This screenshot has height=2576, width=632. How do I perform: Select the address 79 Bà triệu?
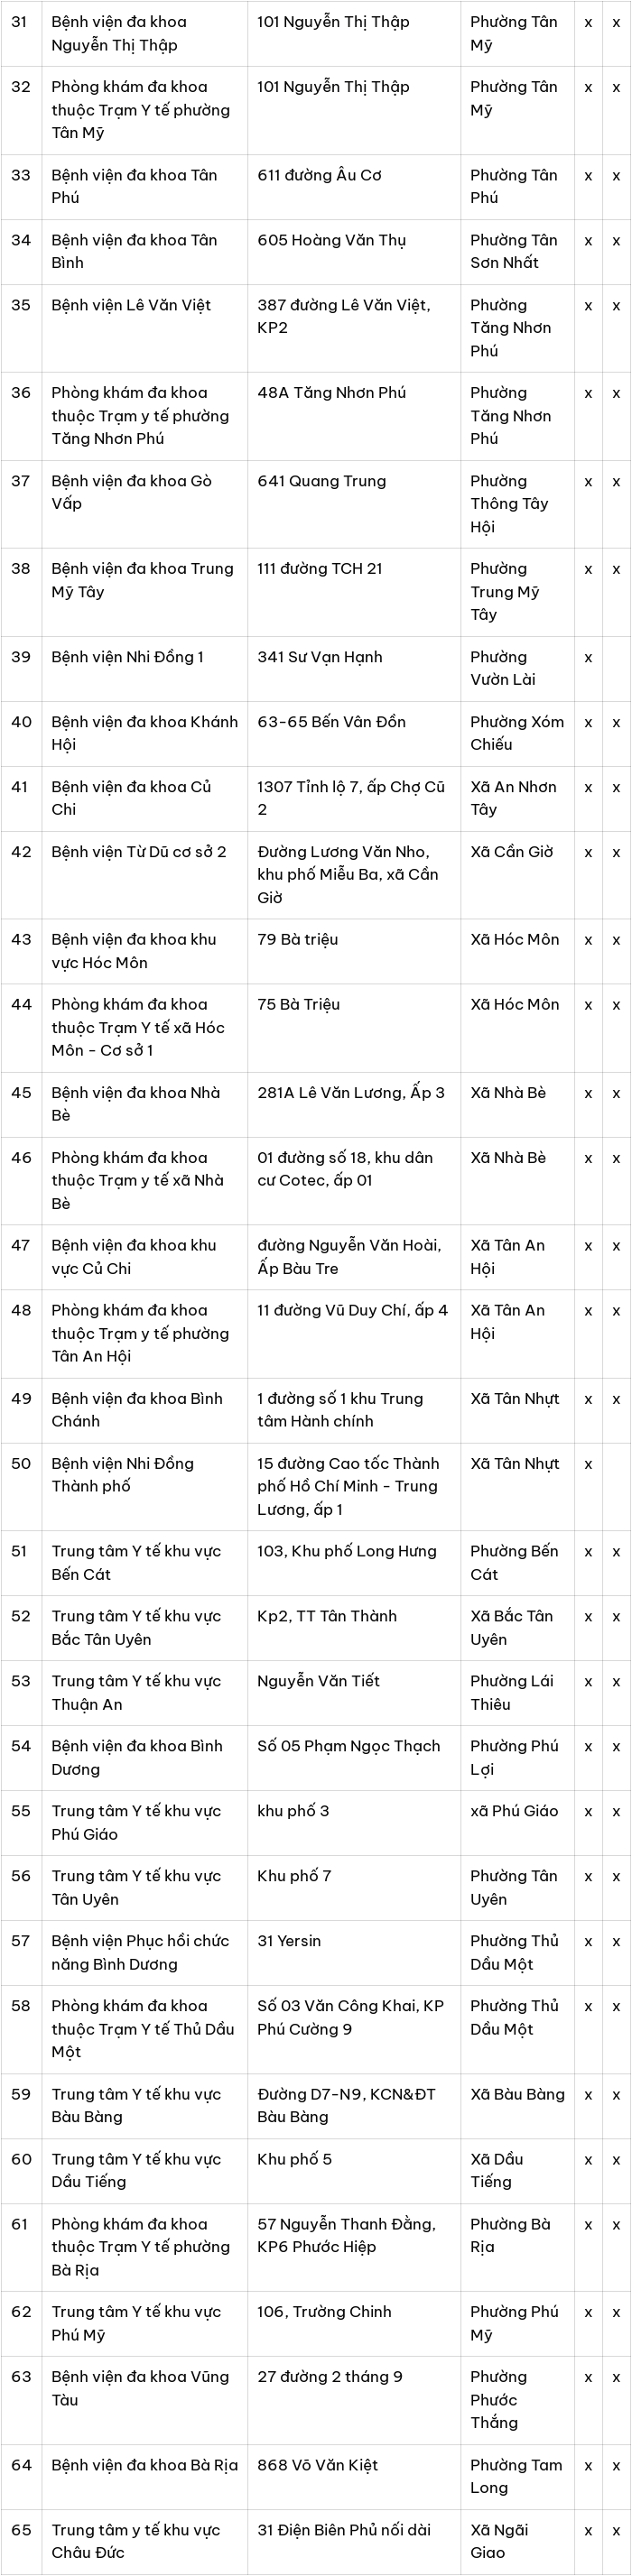(x=298, y=939)
